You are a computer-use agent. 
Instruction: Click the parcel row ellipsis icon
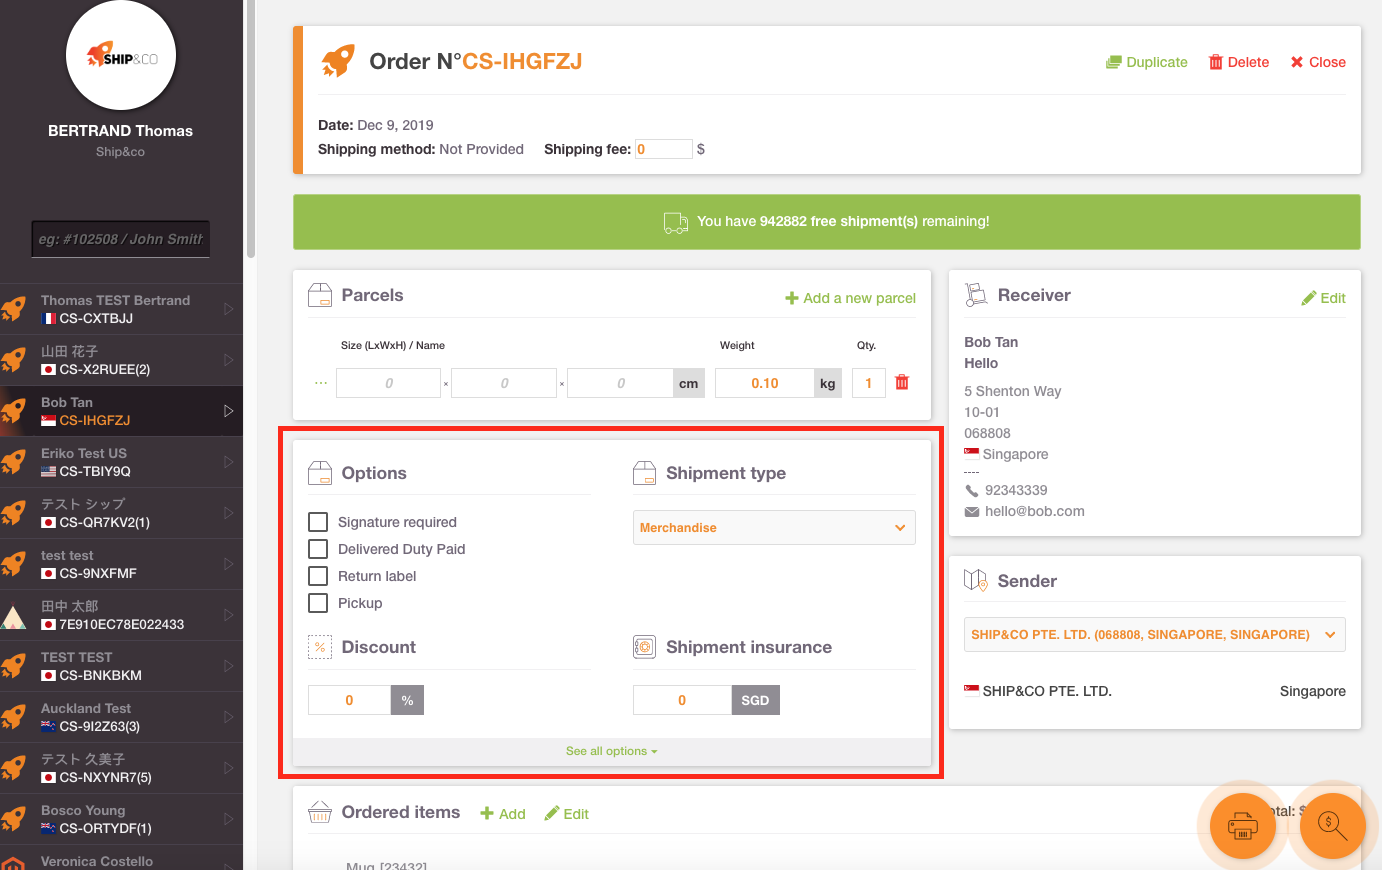[321, 383]
